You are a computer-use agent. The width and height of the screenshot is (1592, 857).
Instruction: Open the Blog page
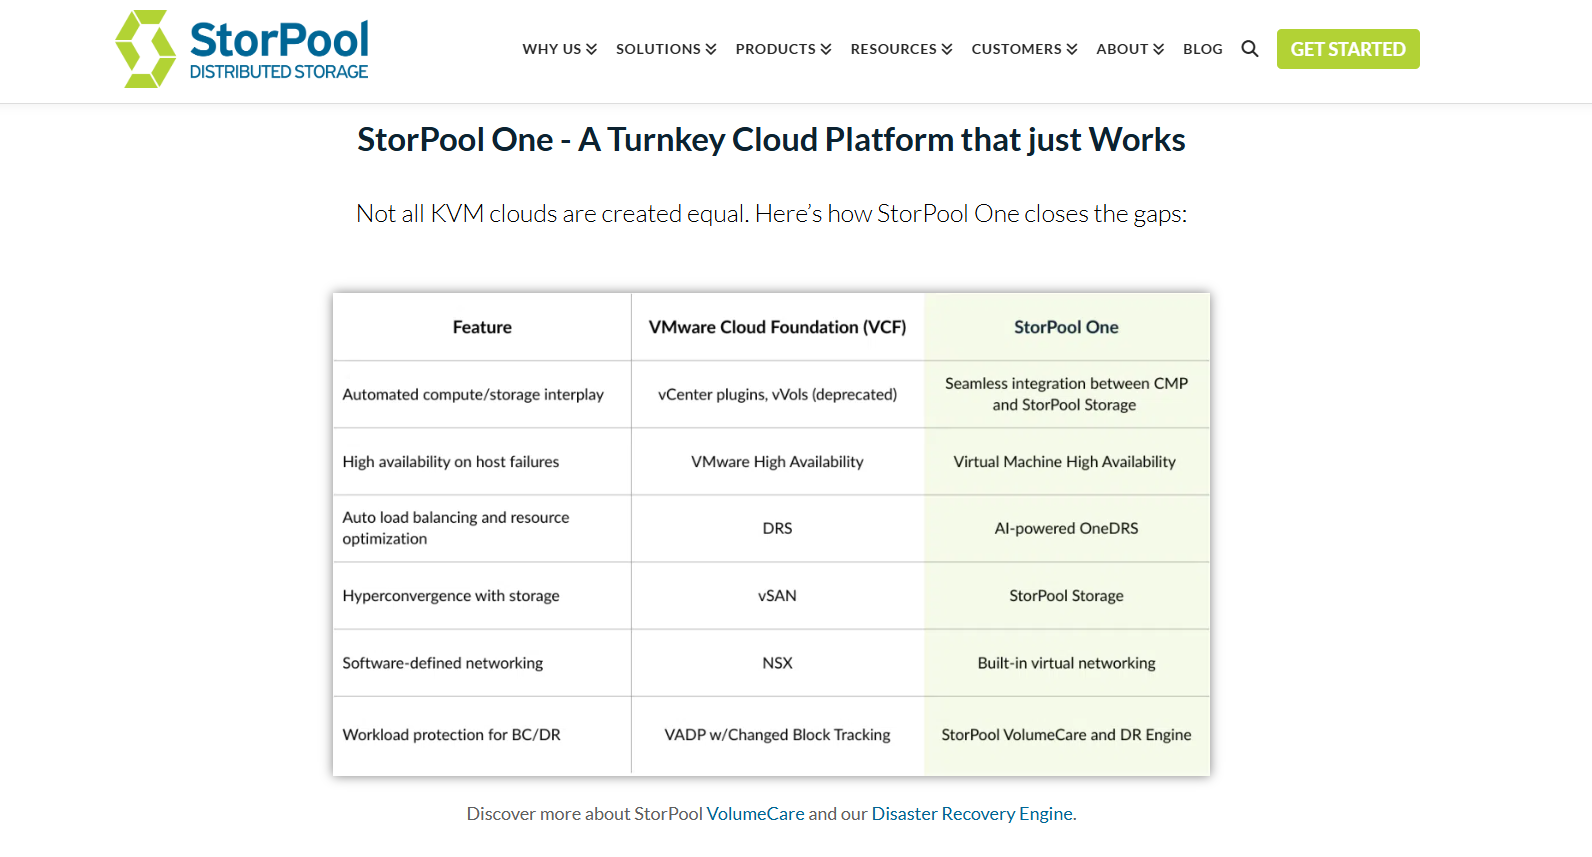[1202, 49]
